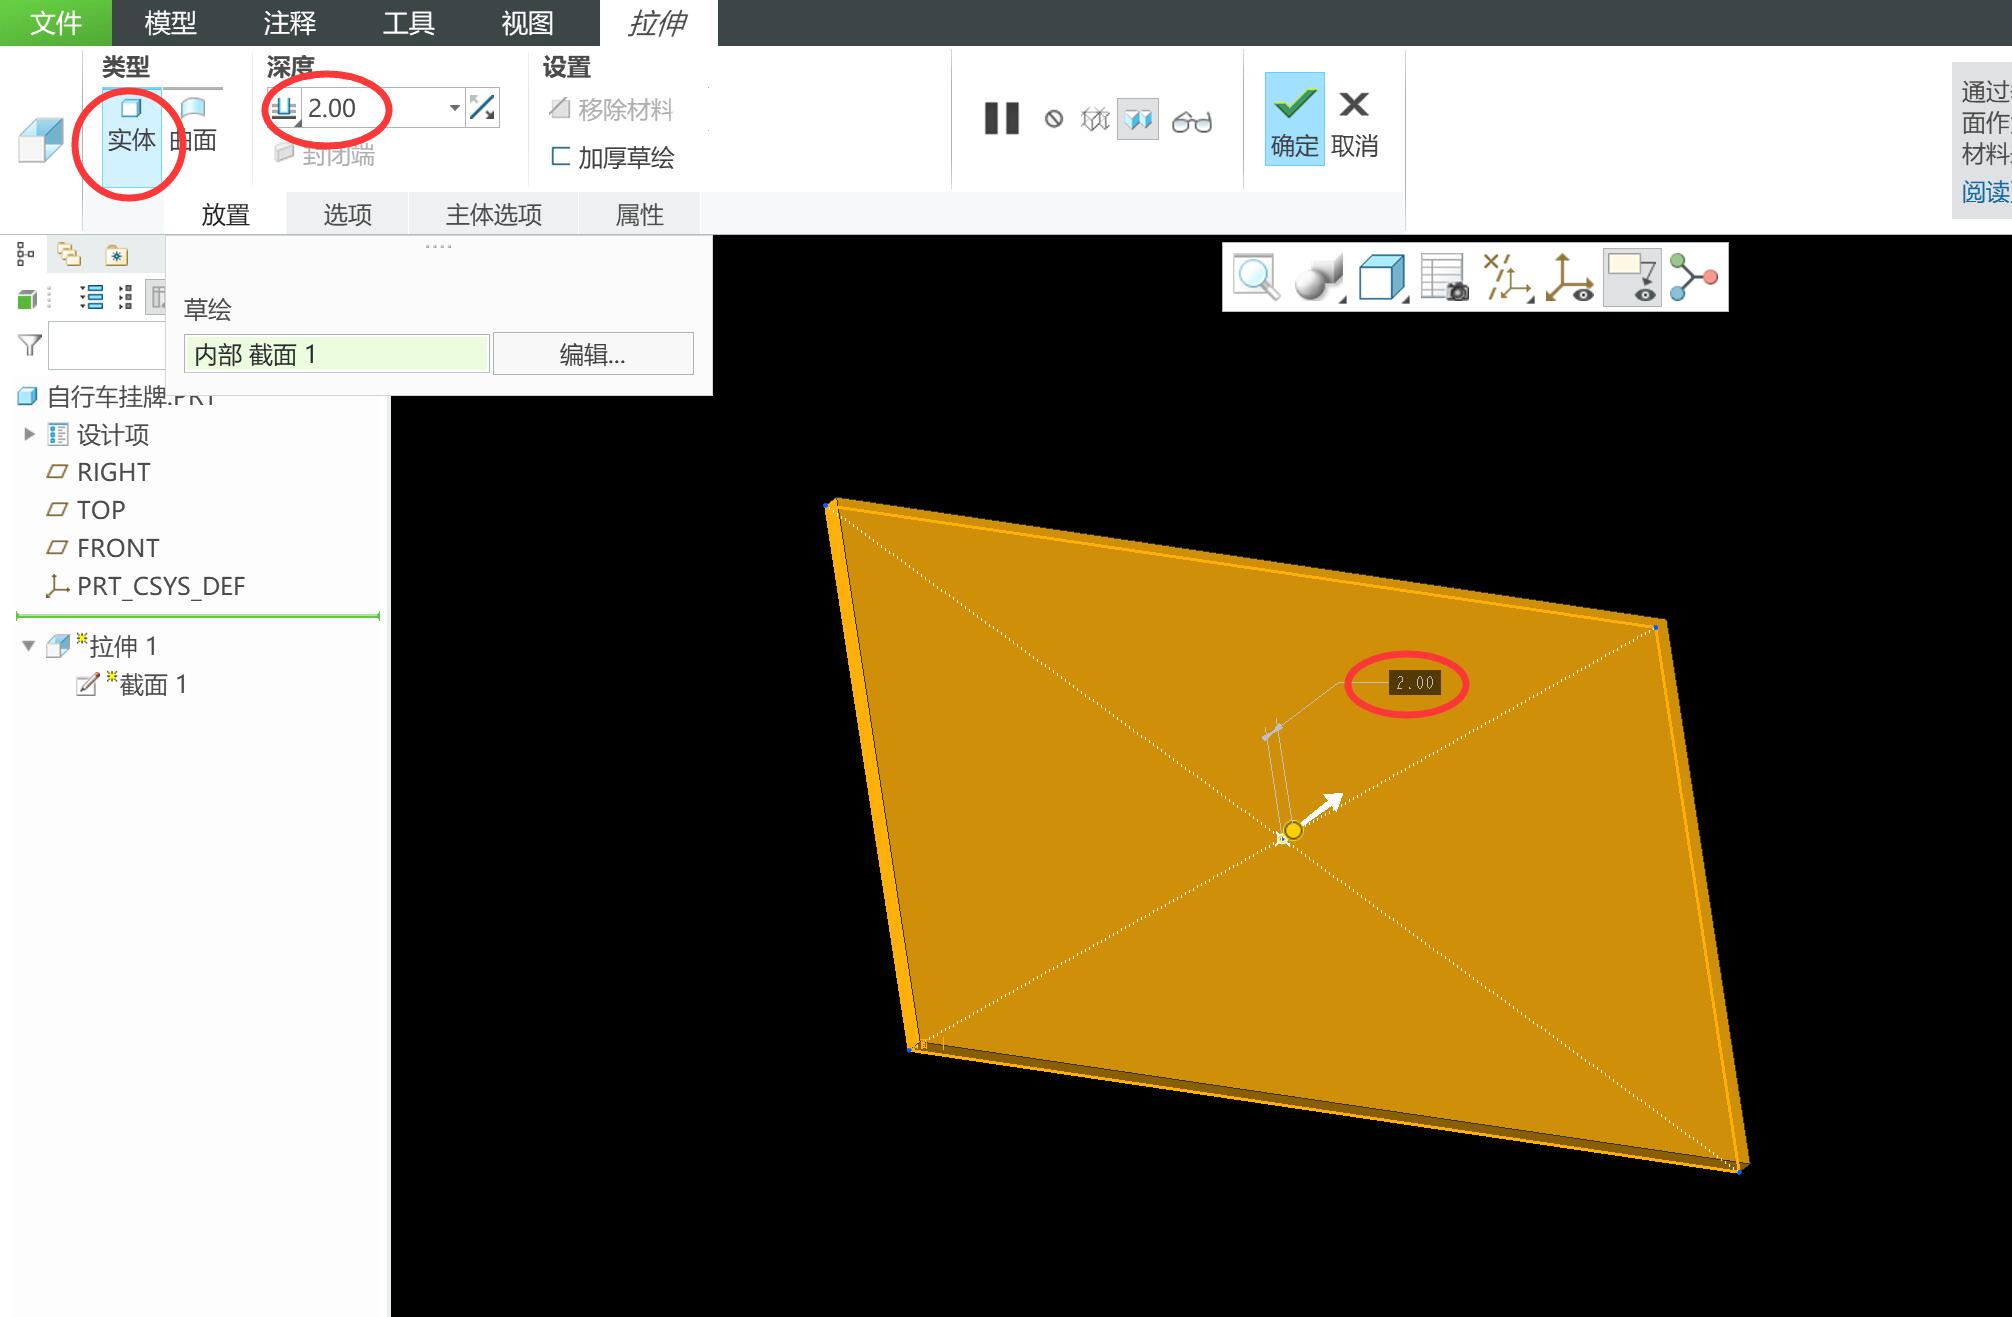
Task: Click the flip depth direction icon
Action: [x=482, y=108]
